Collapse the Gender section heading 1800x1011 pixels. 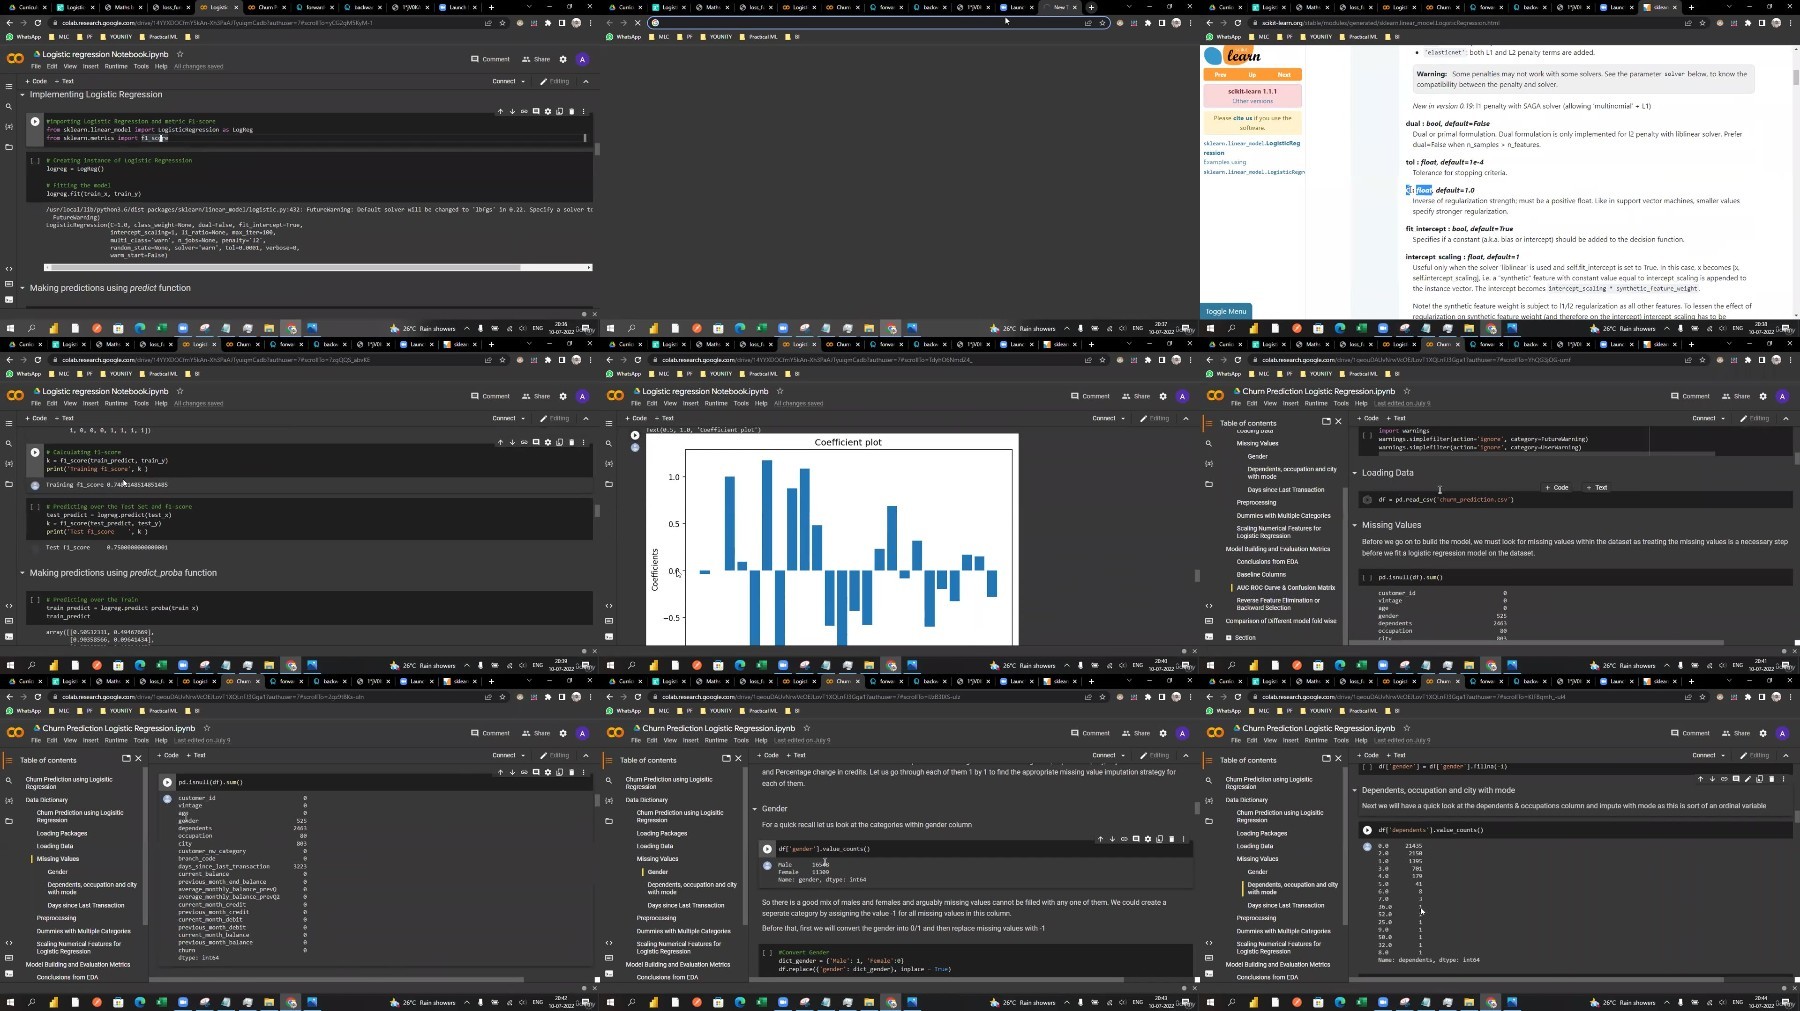[755, 809]
